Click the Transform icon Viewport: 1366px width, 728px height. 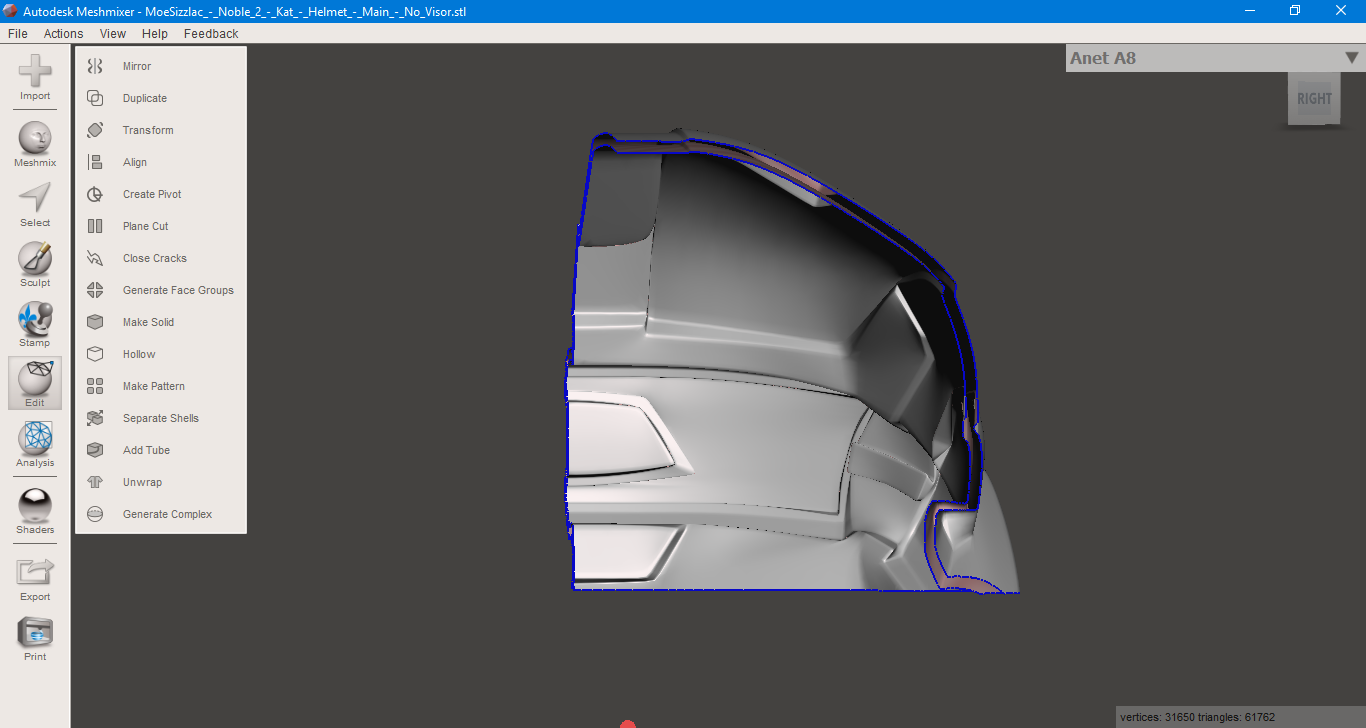[x=95, y=130]
